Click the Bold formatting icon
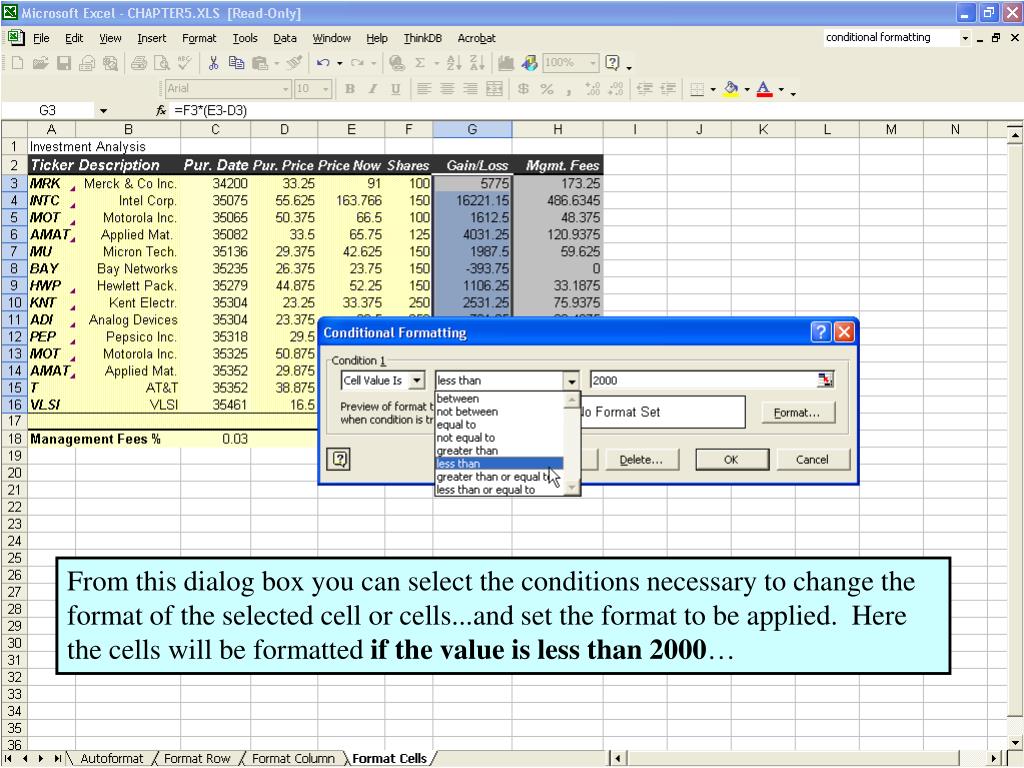 point(350,89)
